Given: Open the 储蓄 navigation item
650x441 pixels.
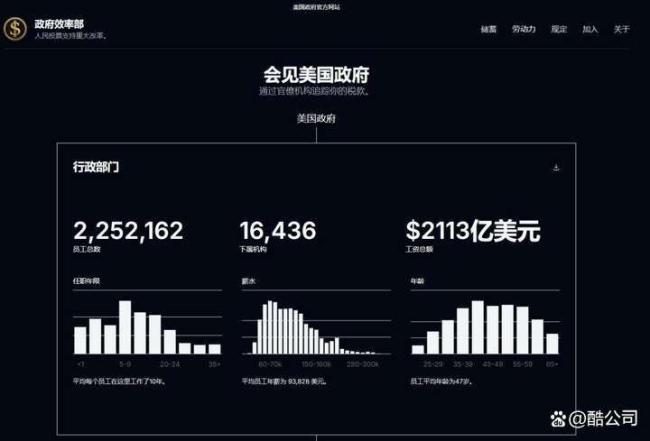Looking at the screenshot, I should click(488, 29).
